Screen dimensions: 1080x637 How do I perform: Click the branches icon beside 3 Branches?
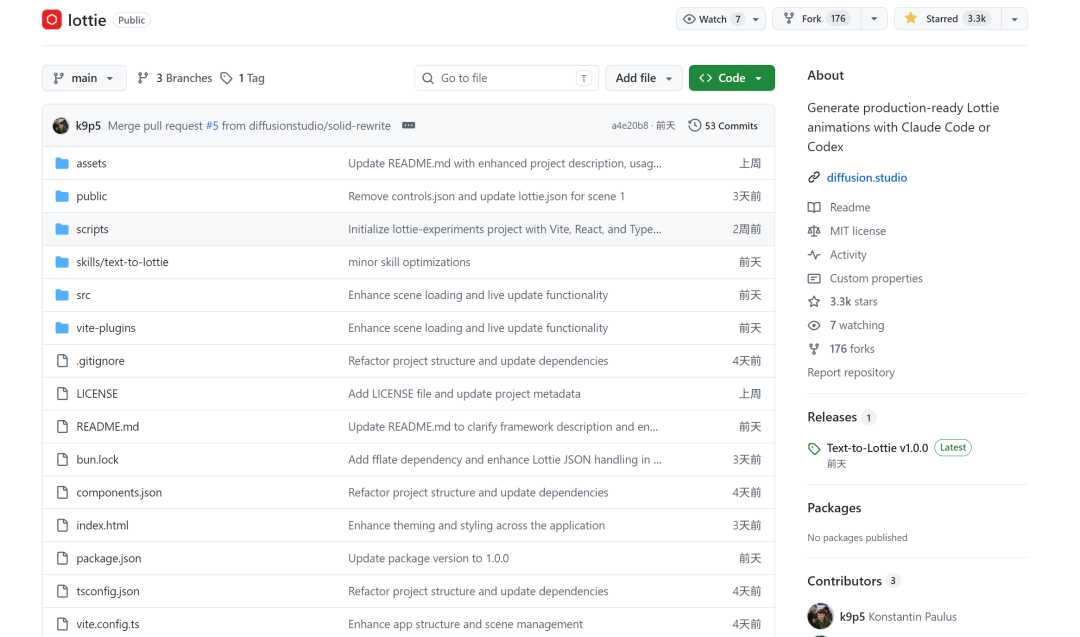click(x=143, y=78)
